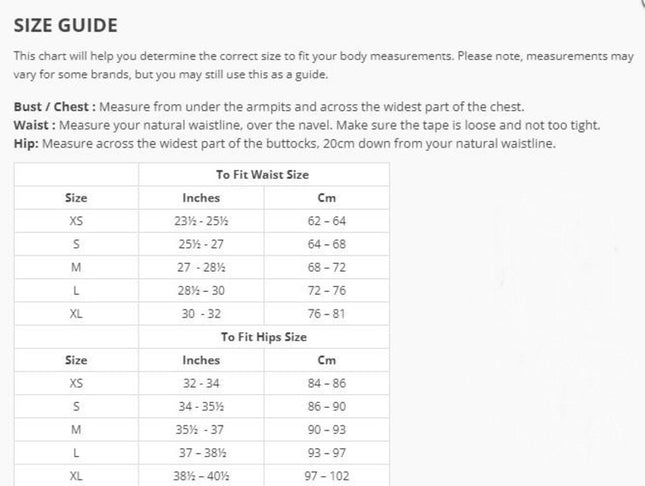
Task: Select the waist table Inches column header
Action: (201, 198)
